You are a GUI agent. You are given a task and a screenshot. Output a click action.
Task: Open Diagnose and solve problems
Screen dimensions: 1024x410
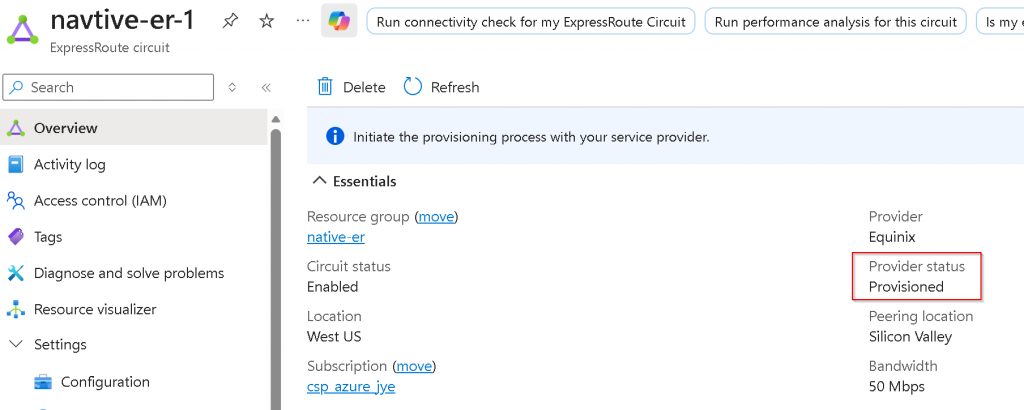click(128, 273)
